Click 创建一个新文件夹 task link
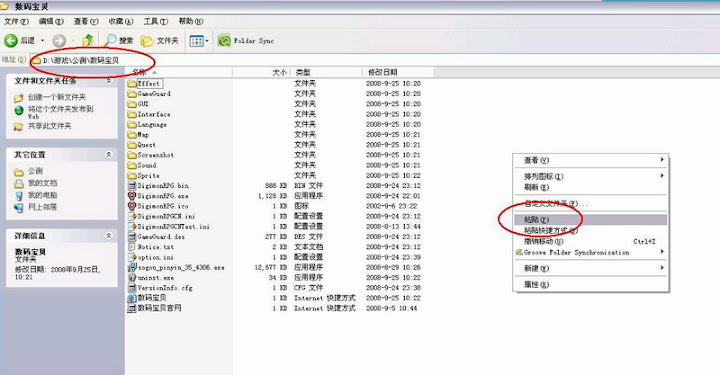Image resolution: width=720 pixels, height=375 pixels. click(56, 97)
